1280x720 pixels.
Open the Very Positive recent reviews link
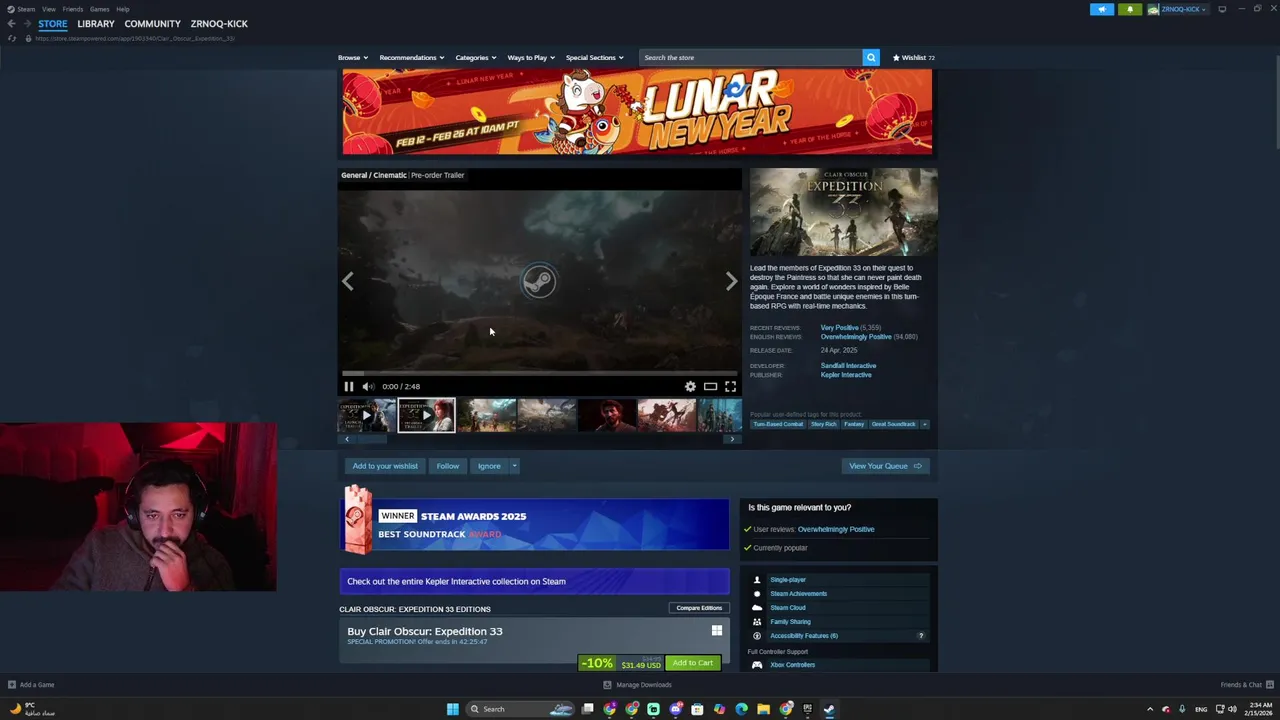839,328
